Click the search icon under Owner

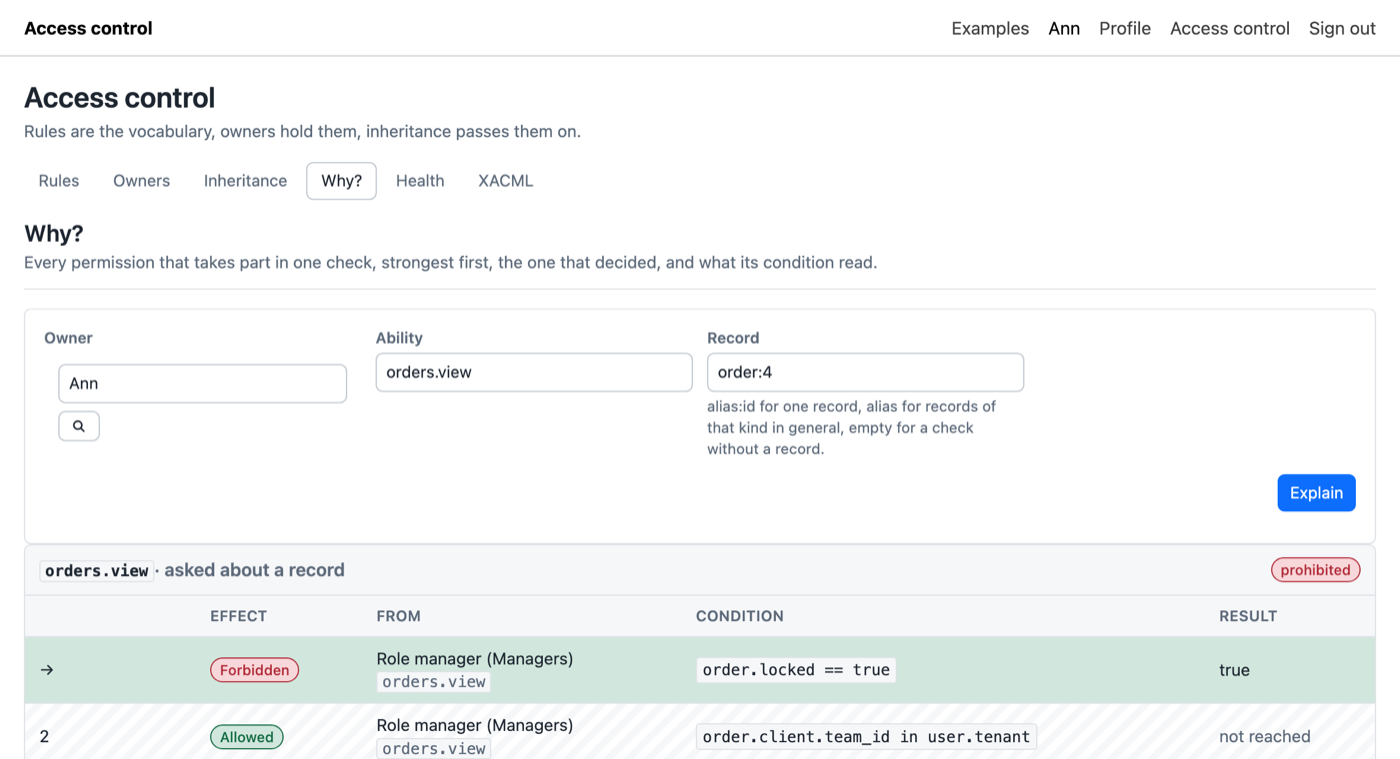(79, 426)
